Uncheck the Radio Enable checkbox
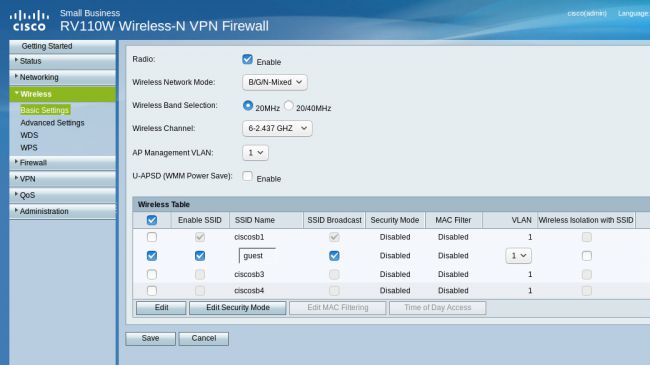 point(247,59)
